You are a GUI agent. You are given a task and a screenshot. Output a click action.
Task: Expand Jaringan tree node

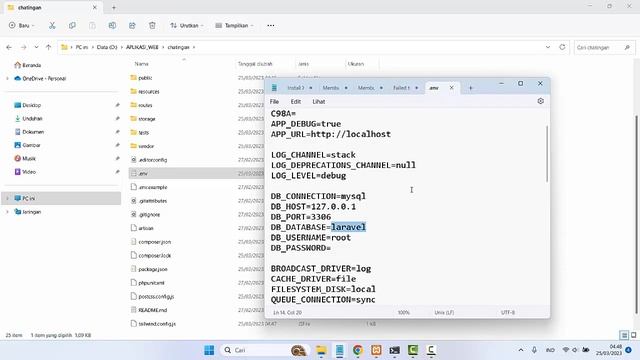pos(7,212)
